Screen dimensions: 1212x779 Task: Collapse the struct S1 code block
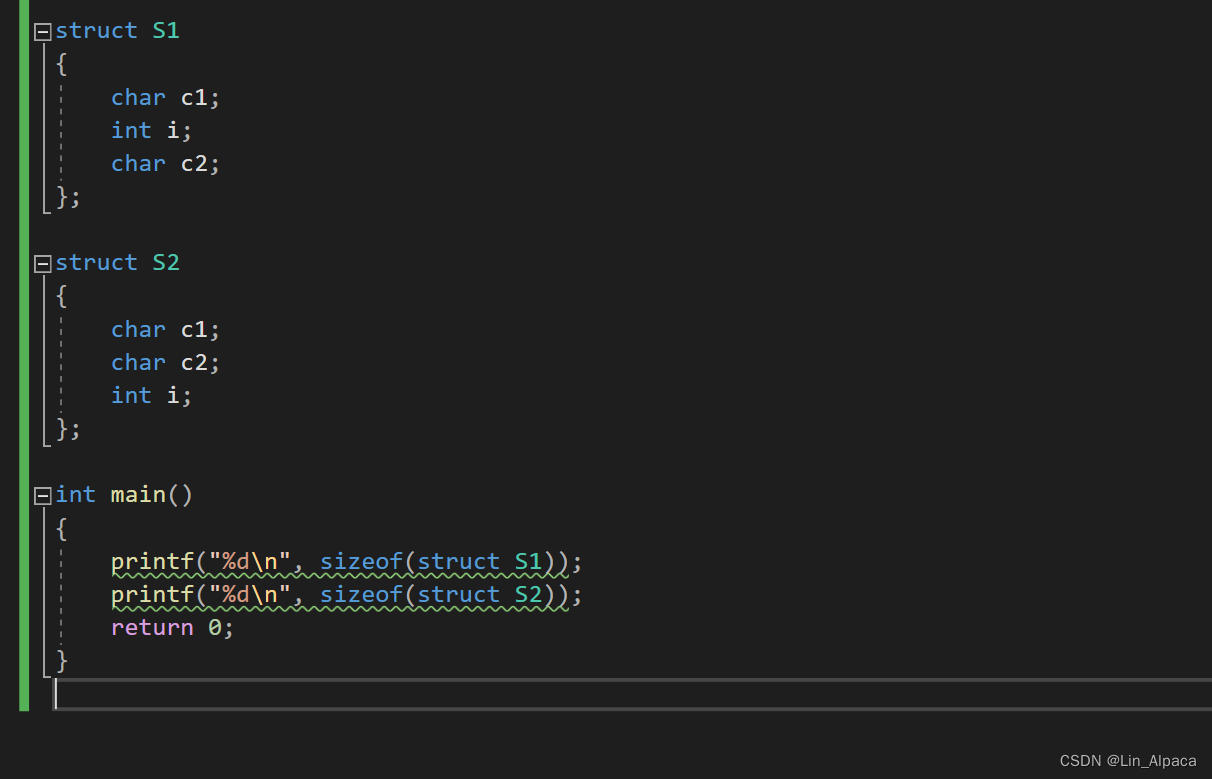click(x=42, y=32)
